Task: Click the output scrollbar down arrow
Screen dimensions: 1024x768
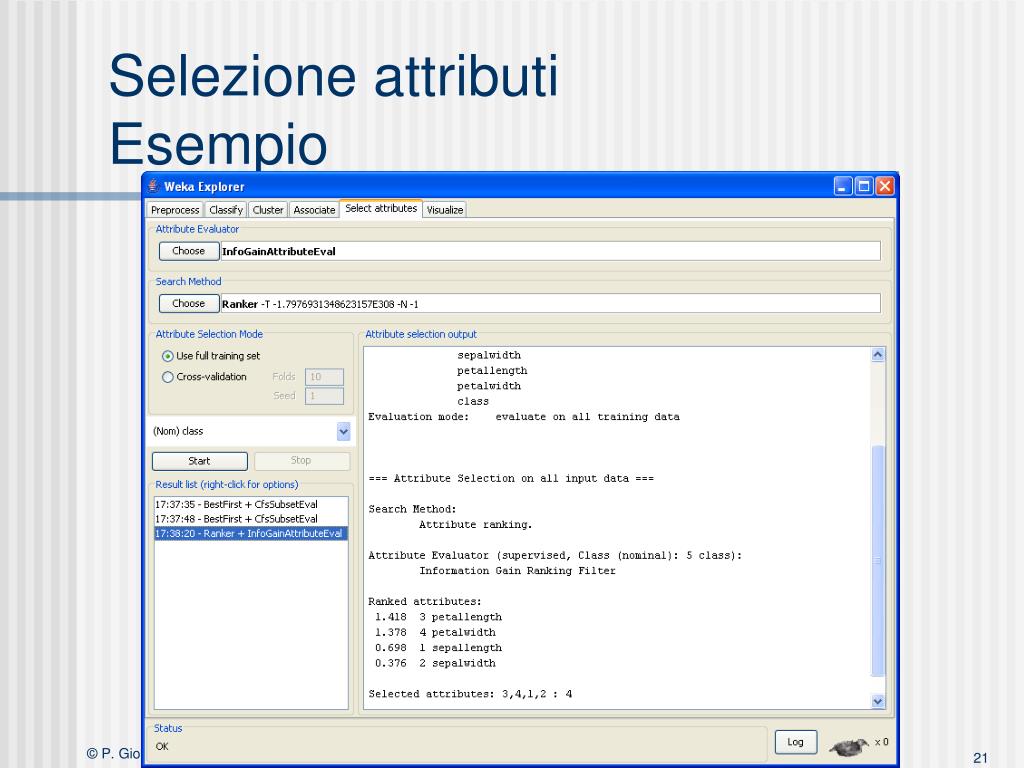Action: point(878,701)
